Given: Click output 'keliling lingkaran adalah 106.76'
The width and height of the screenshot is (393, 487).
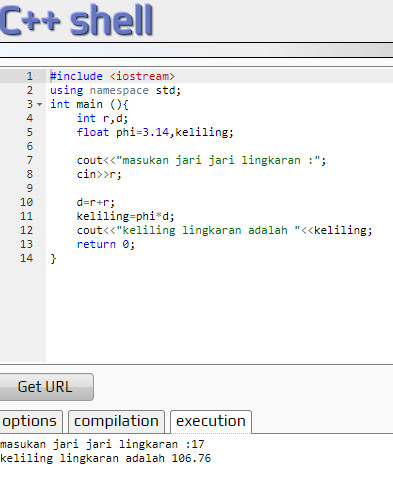Looking at the screenshot, I should coord(105,458).
